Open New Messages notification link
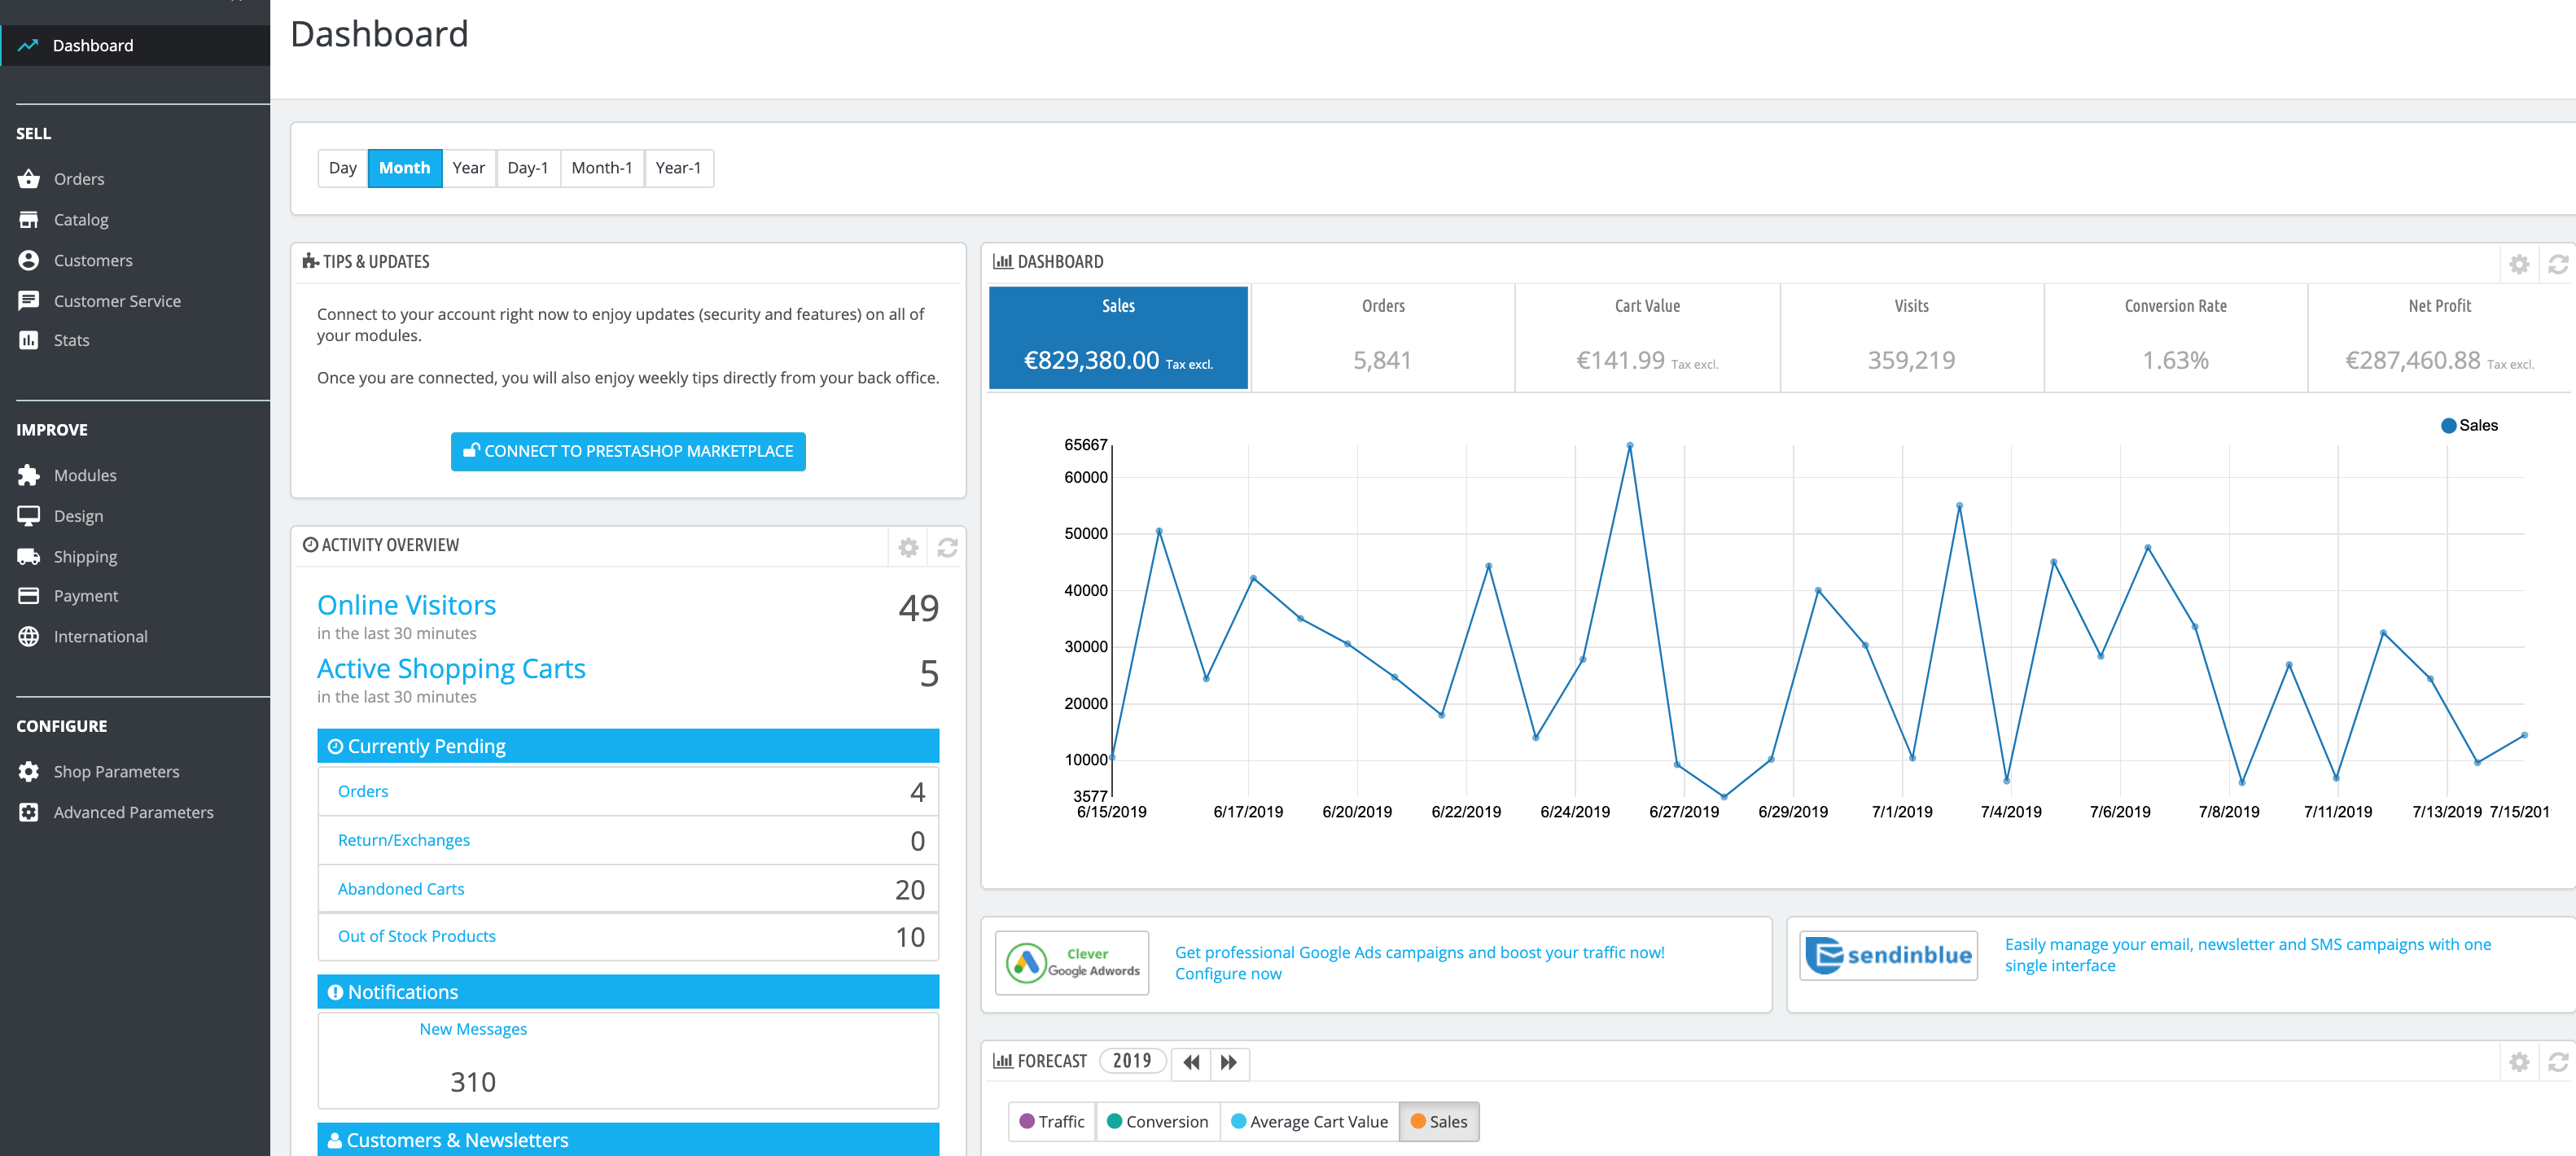Image resolution: width=2576 pixels, height=1156 pixels. click(x=473, y=1029)
